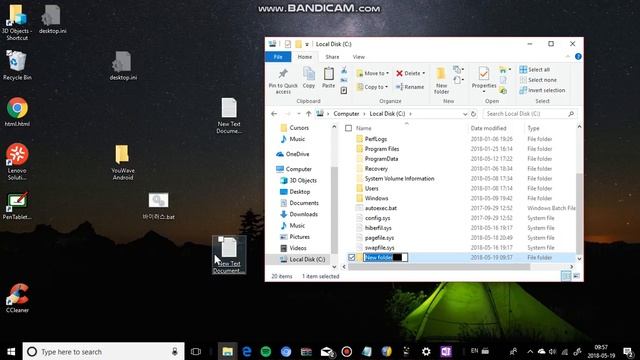Image resolution: width=640 pixels, height=360 pixels.
Task: Select the Windows folder
Action: (x=376, y=198)
